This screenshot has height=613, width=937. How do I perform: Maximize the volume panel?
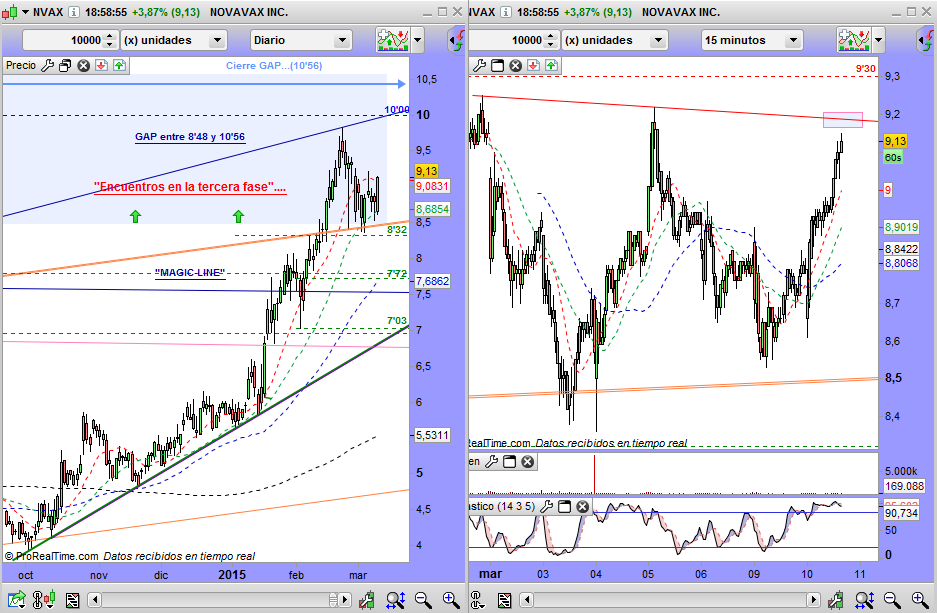click(x=509, y=462)
